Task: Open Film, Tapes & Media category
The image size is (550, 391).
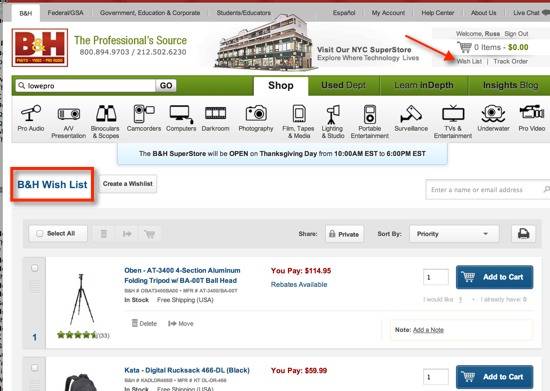Action: tap(299, 122)
